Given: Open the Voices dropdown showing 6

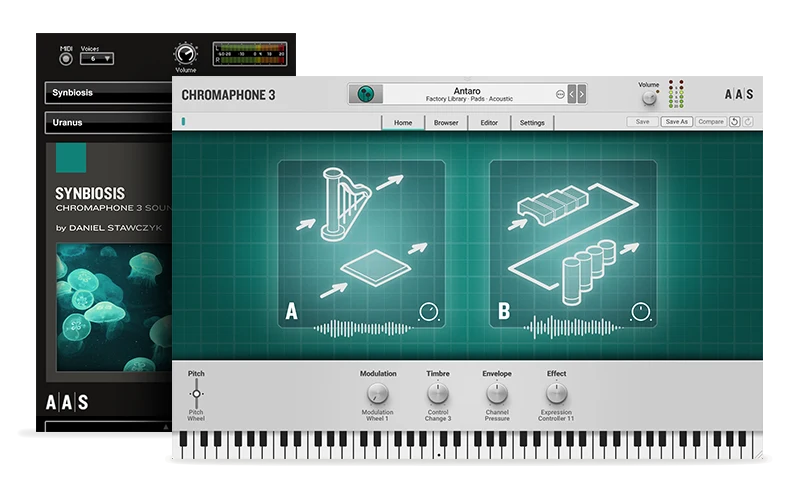Looking at the screenshot, I should point(97,59).
